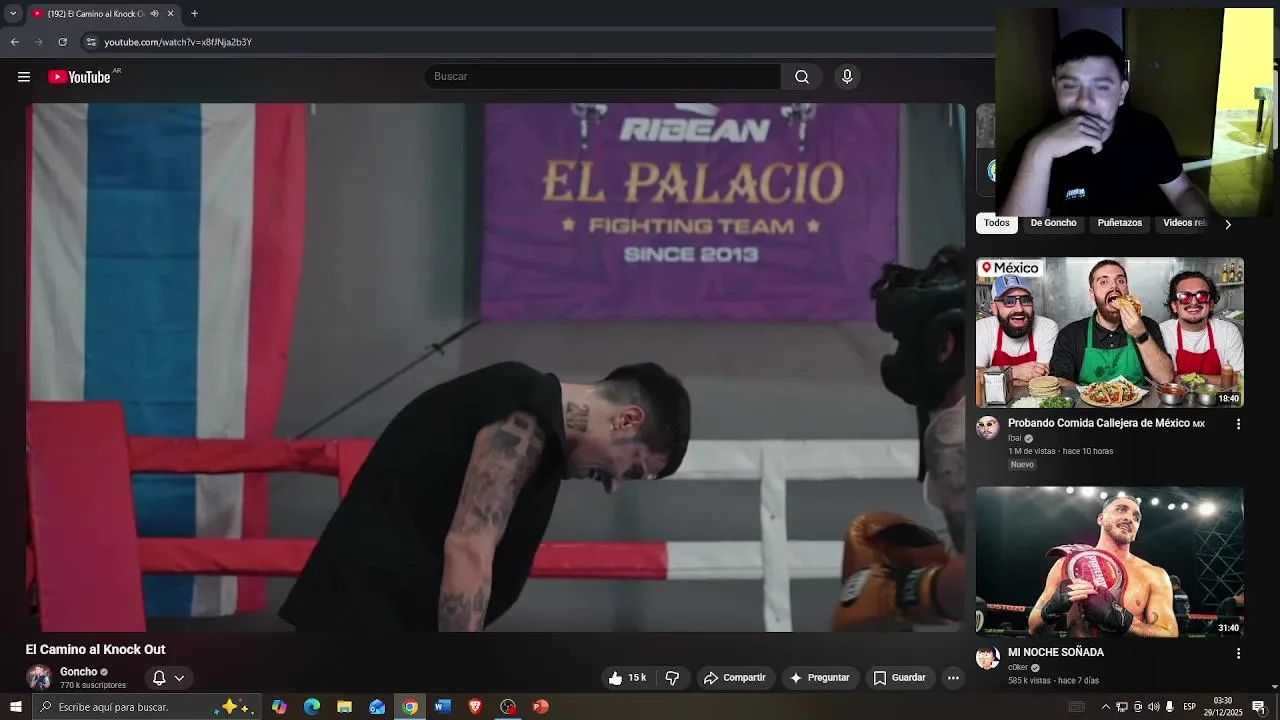Open Outlook from the taskbar
This screenshot has height=720, width=1280.
tap(377, 707)
